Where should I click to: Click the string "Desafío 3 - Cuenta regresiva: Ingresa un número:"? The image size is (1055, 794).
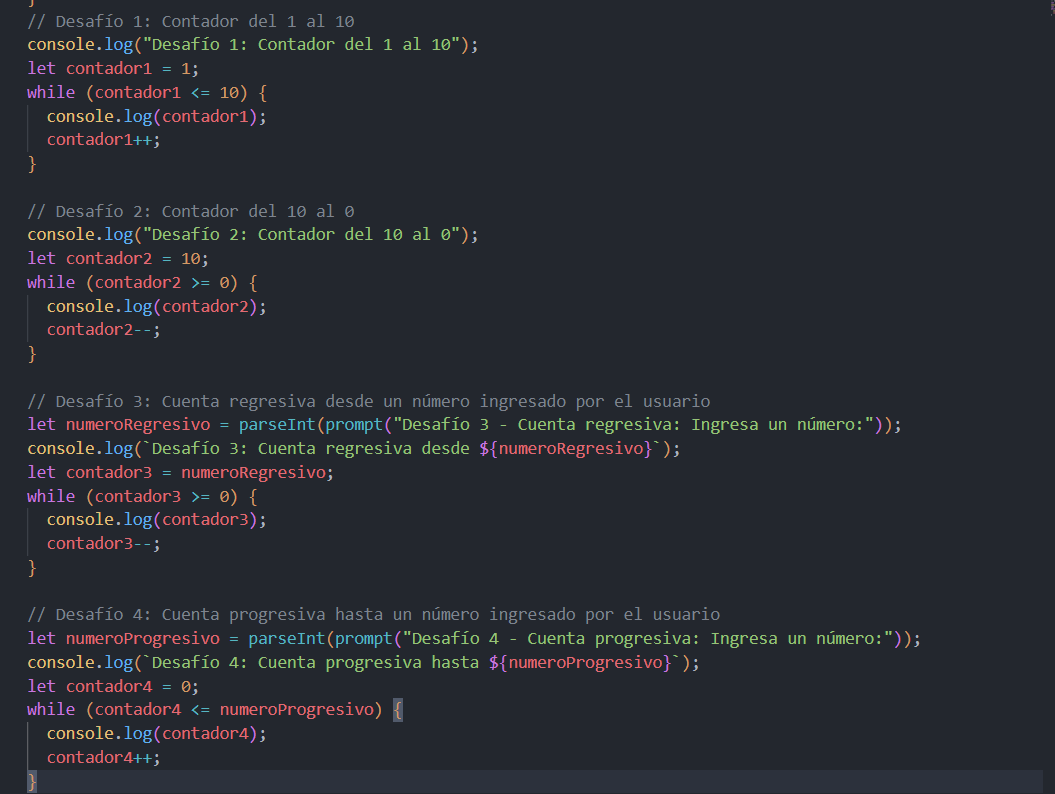633,425
